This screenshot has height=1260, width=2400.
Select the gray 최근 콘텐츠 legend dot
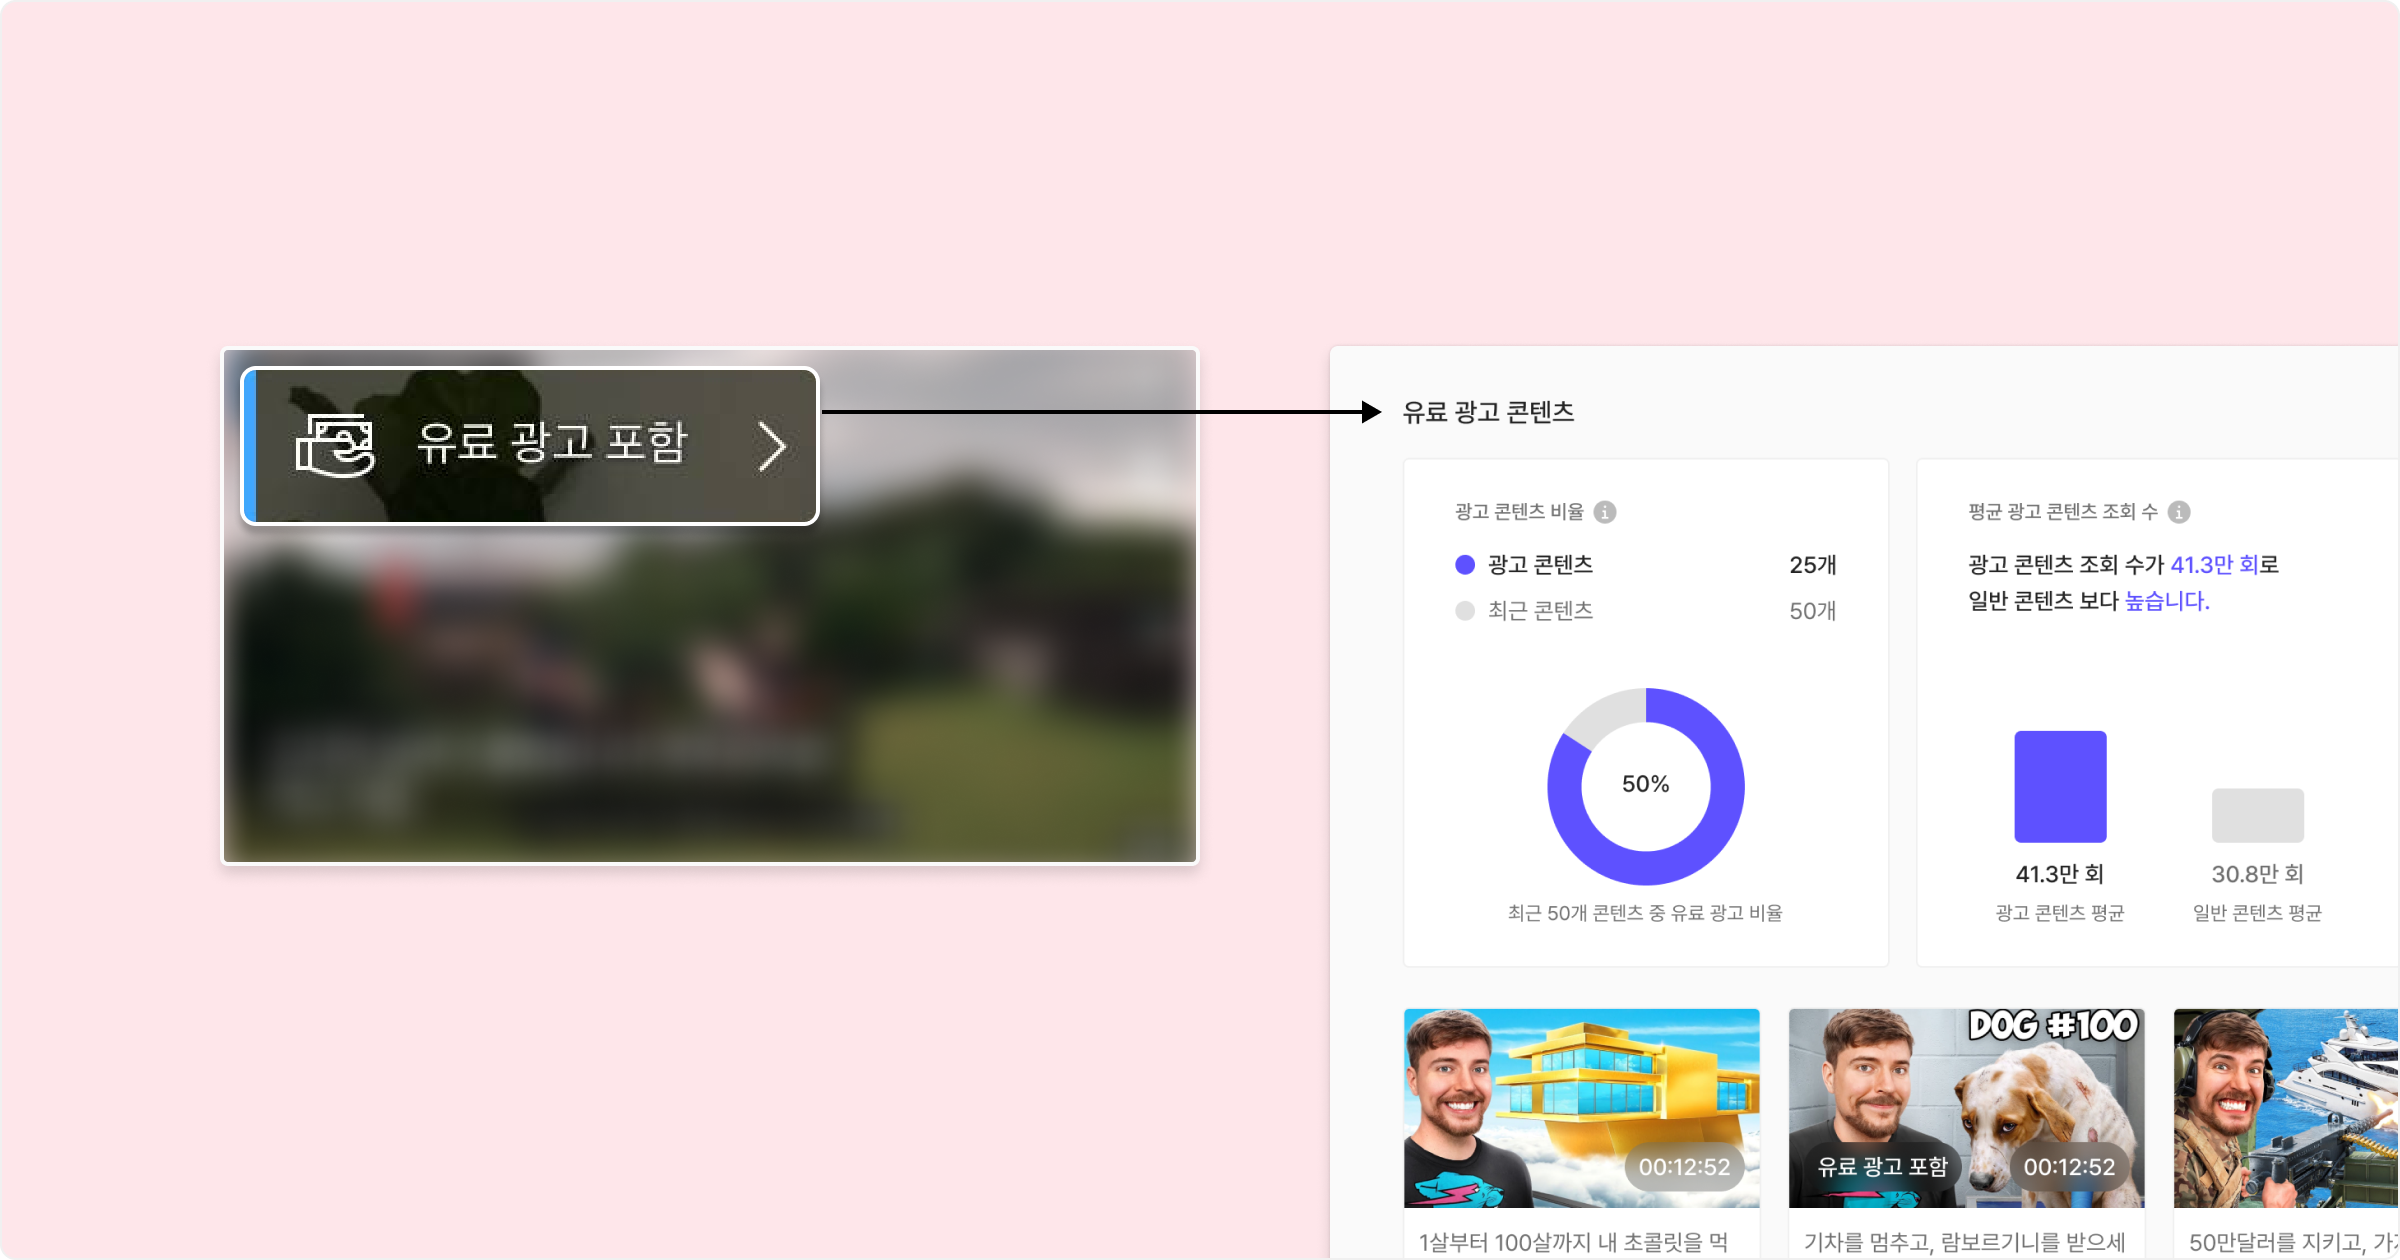pos(1465,611)
